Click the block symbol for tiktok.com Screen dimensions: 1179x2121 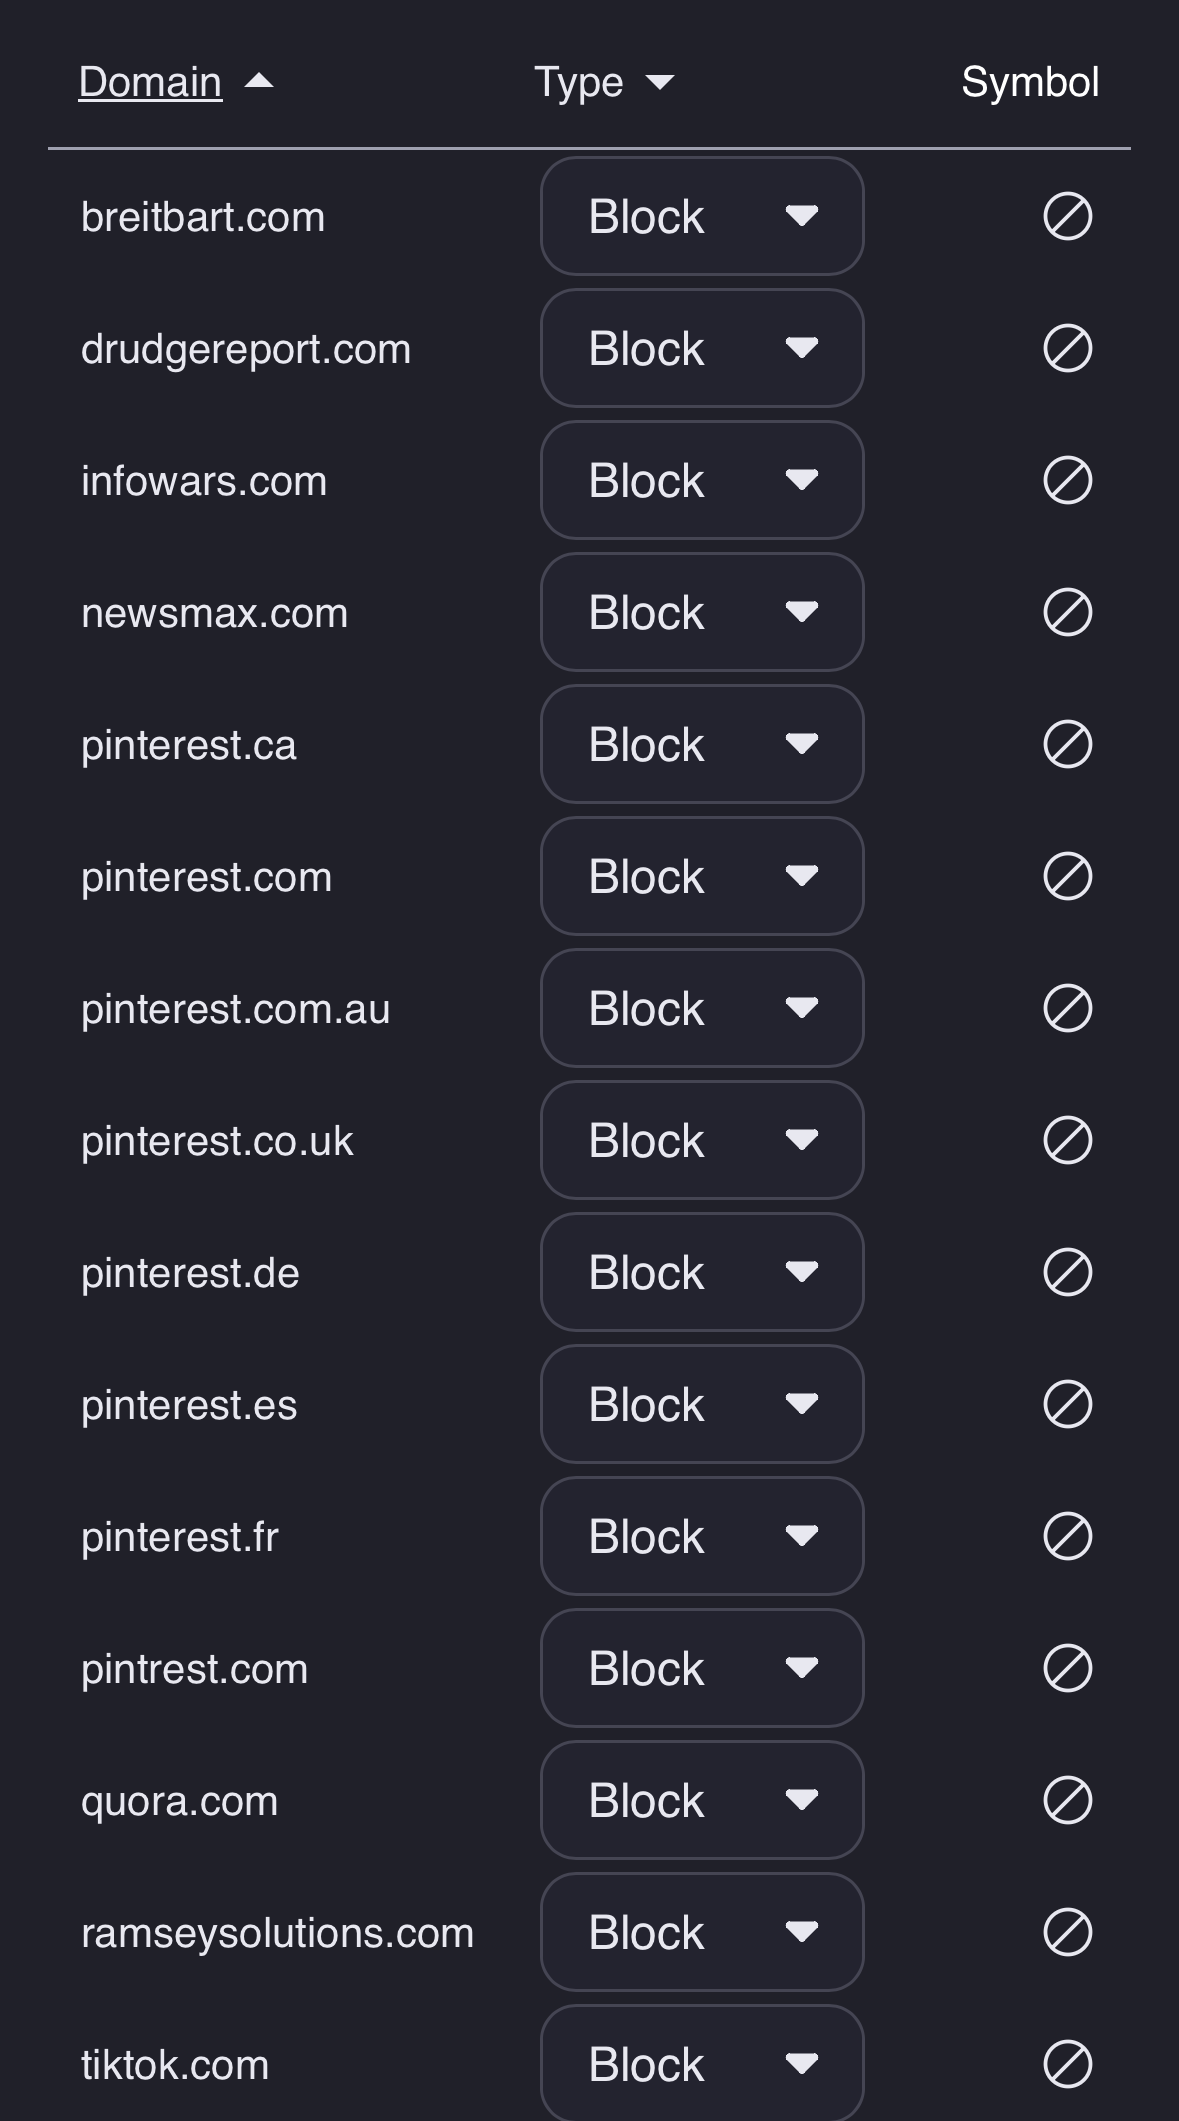[1067, 2065]
